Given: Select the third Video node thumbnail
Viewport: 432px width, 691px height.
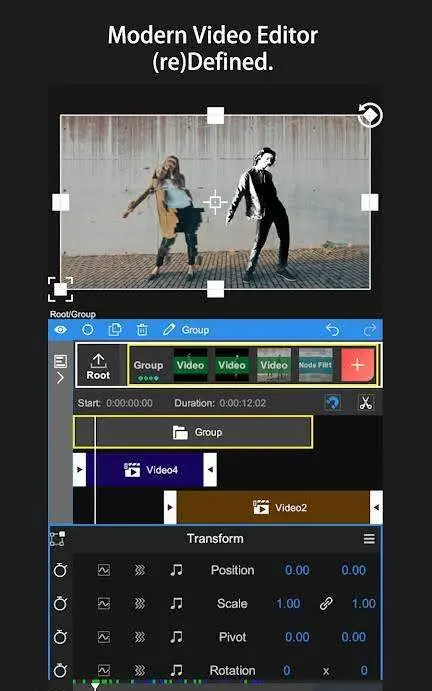Looking at the screenshot, I should click(x=274, y=365).
